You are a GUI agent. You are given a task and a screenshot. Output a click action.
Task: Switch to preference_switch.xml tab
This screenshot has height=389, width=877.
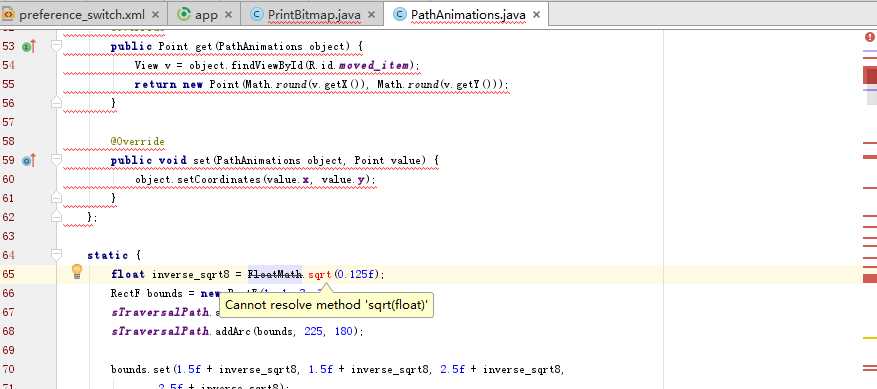[82, 15]
